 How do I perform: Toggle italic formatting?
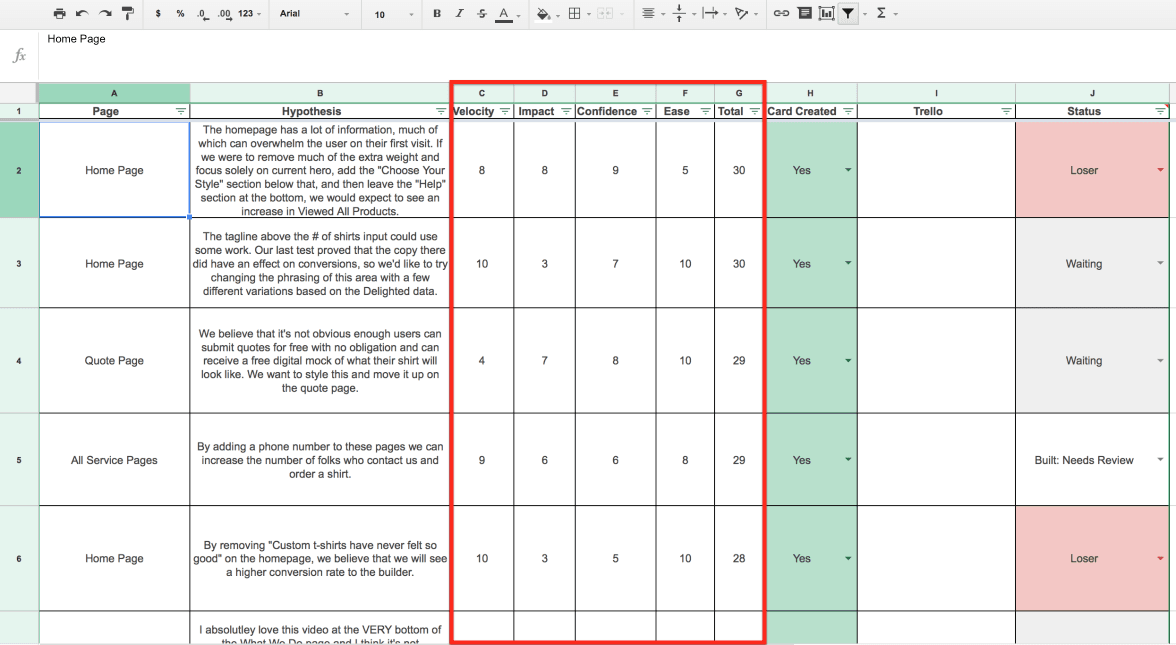coord(459,14)
